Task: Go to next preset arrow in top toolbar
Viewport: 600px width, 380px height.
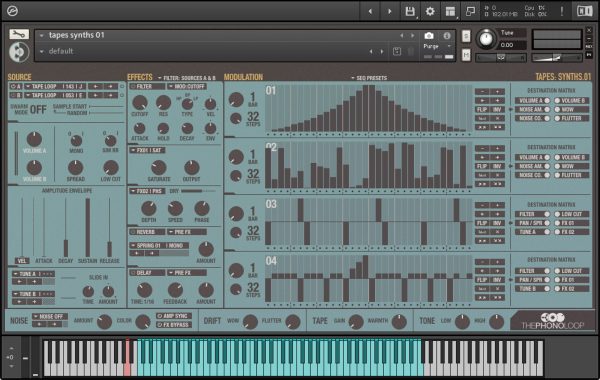Action: [x=390, y=11]
